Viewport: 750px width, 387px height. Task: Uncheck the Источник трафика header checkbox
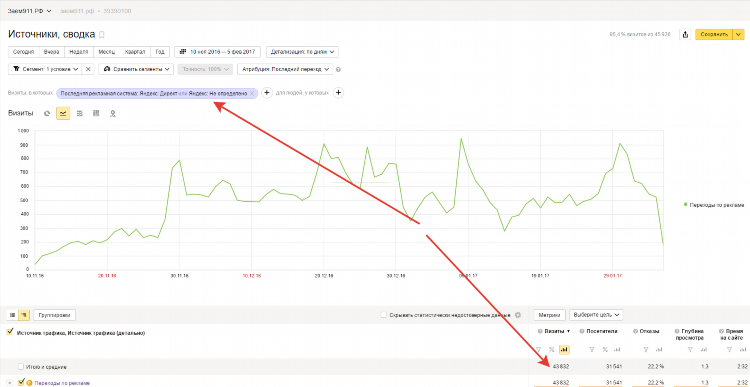10,332
